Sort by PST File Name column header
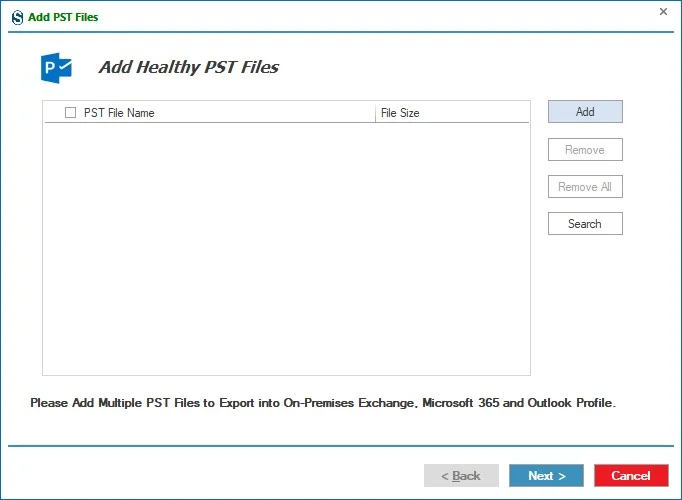682x500 pixels. 119,113
